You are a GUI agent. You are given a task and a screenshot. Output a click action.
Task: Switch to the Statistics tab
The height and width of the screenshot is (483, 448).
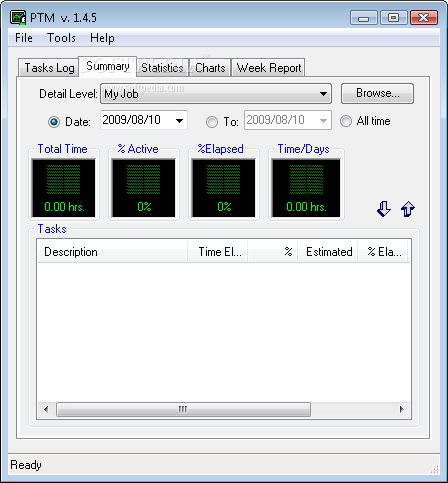tap(163, 68)
